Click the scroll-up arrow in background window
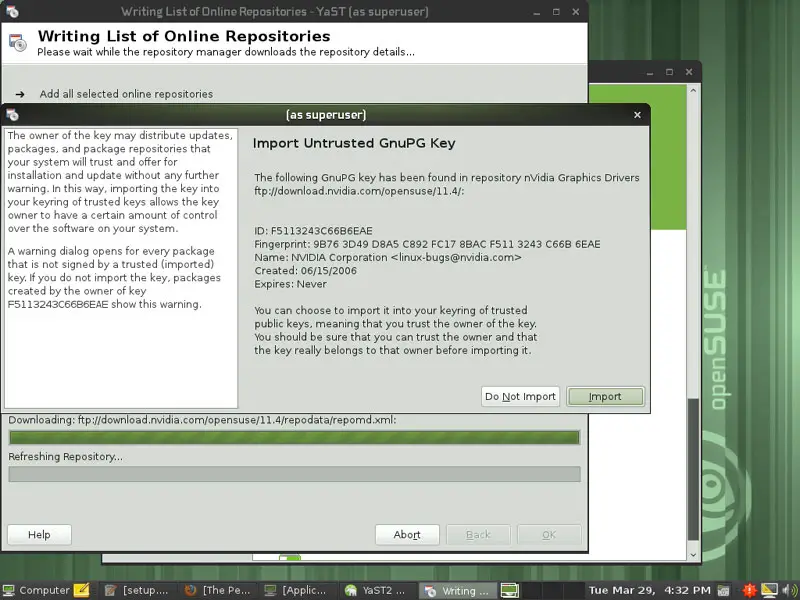 (693, 90)
